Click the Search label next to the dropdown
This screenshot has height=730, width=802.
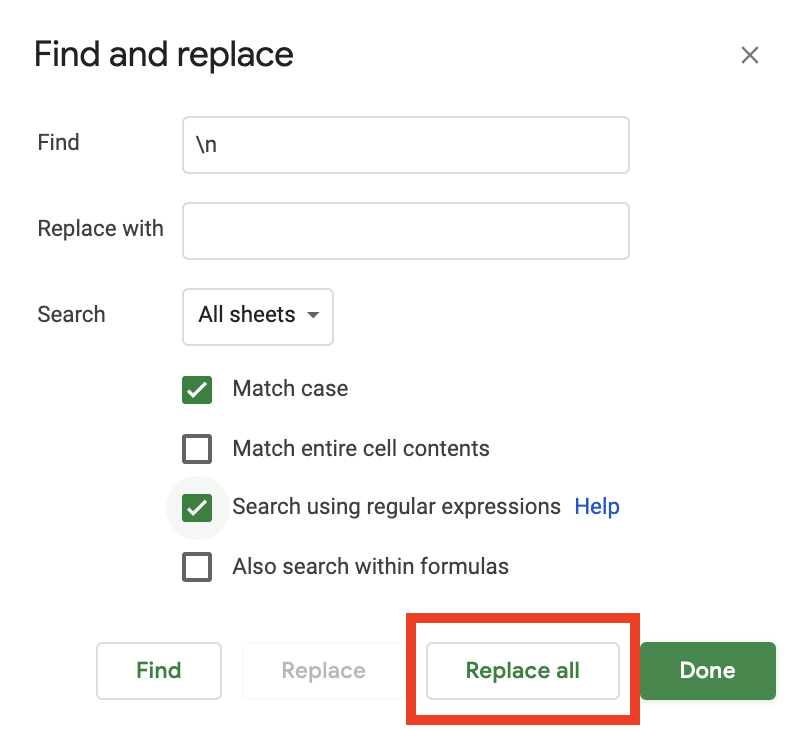tap(70, 314)
